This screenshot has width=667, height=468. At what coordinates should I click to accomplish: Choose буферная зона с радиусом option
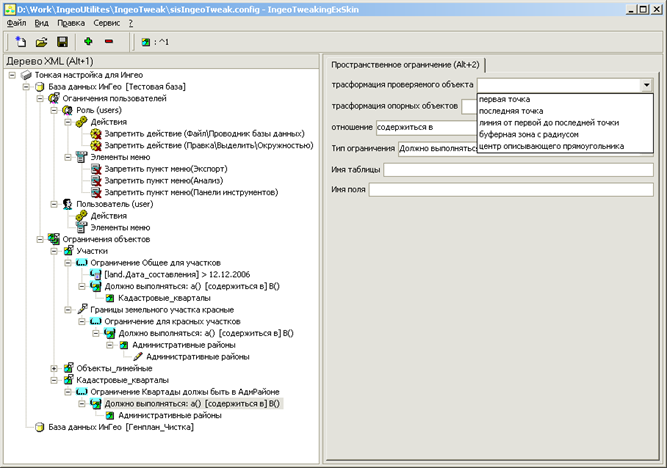pyautogui.click(x=565, y=134)
